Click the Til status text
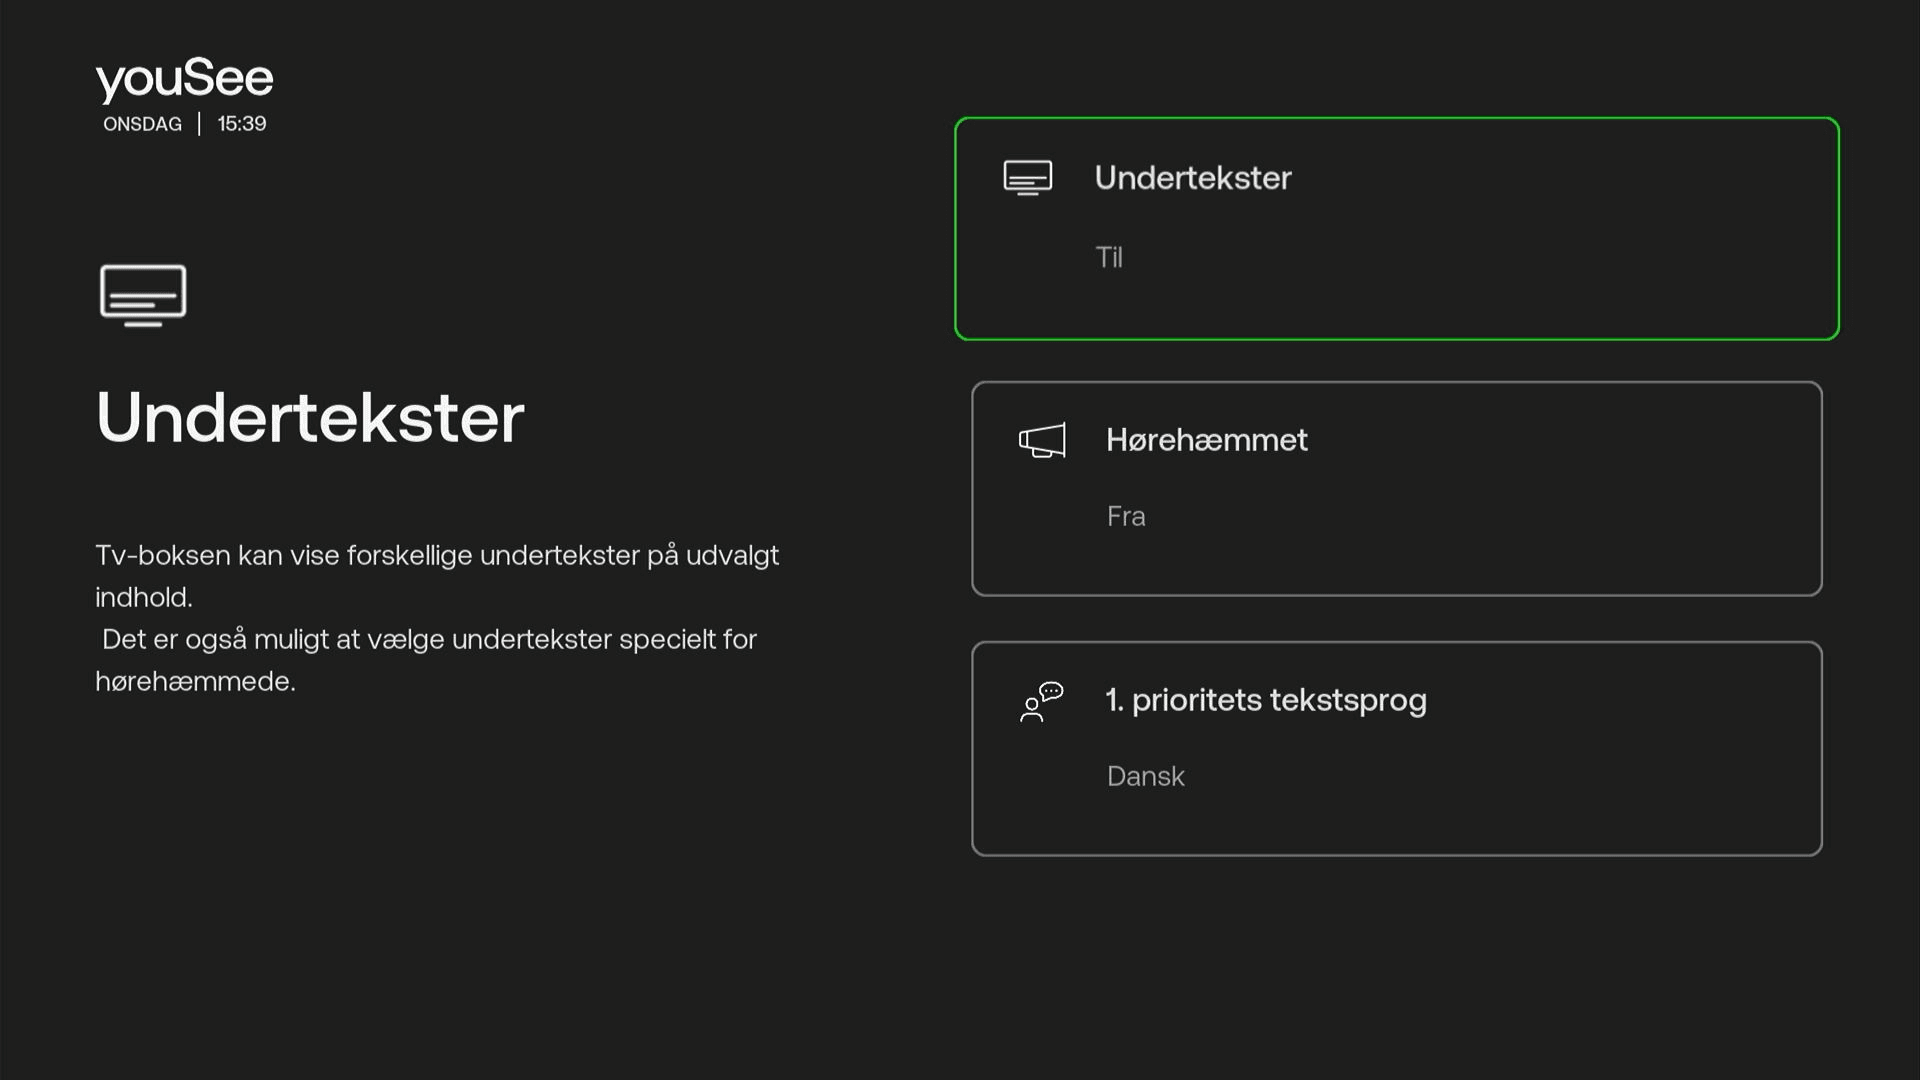This screenshot has height=1080, width=1920. pyautogui.click(x=1109, y=257)
